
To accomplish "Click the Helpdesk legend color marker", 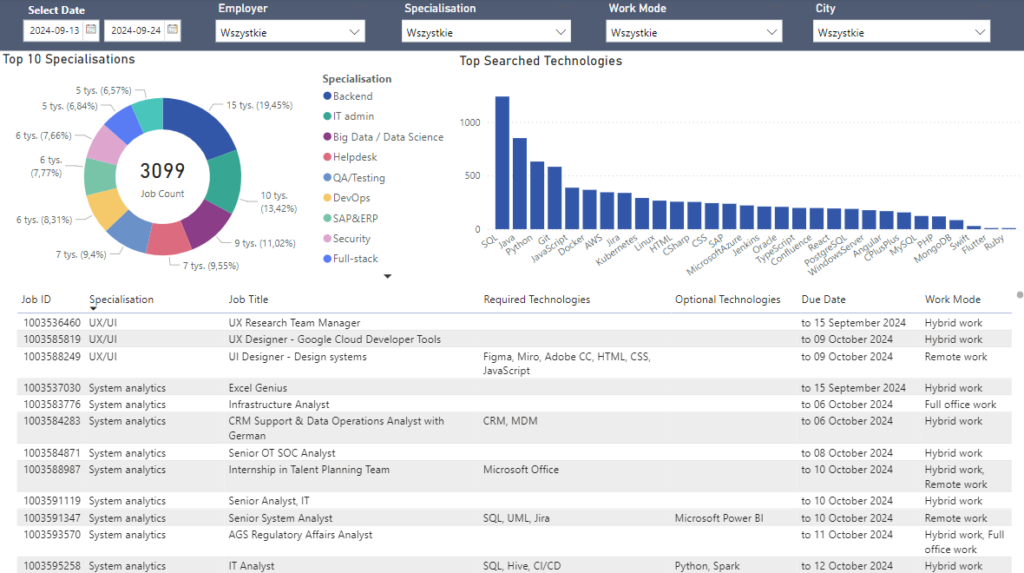I will (x=327, y=158).
